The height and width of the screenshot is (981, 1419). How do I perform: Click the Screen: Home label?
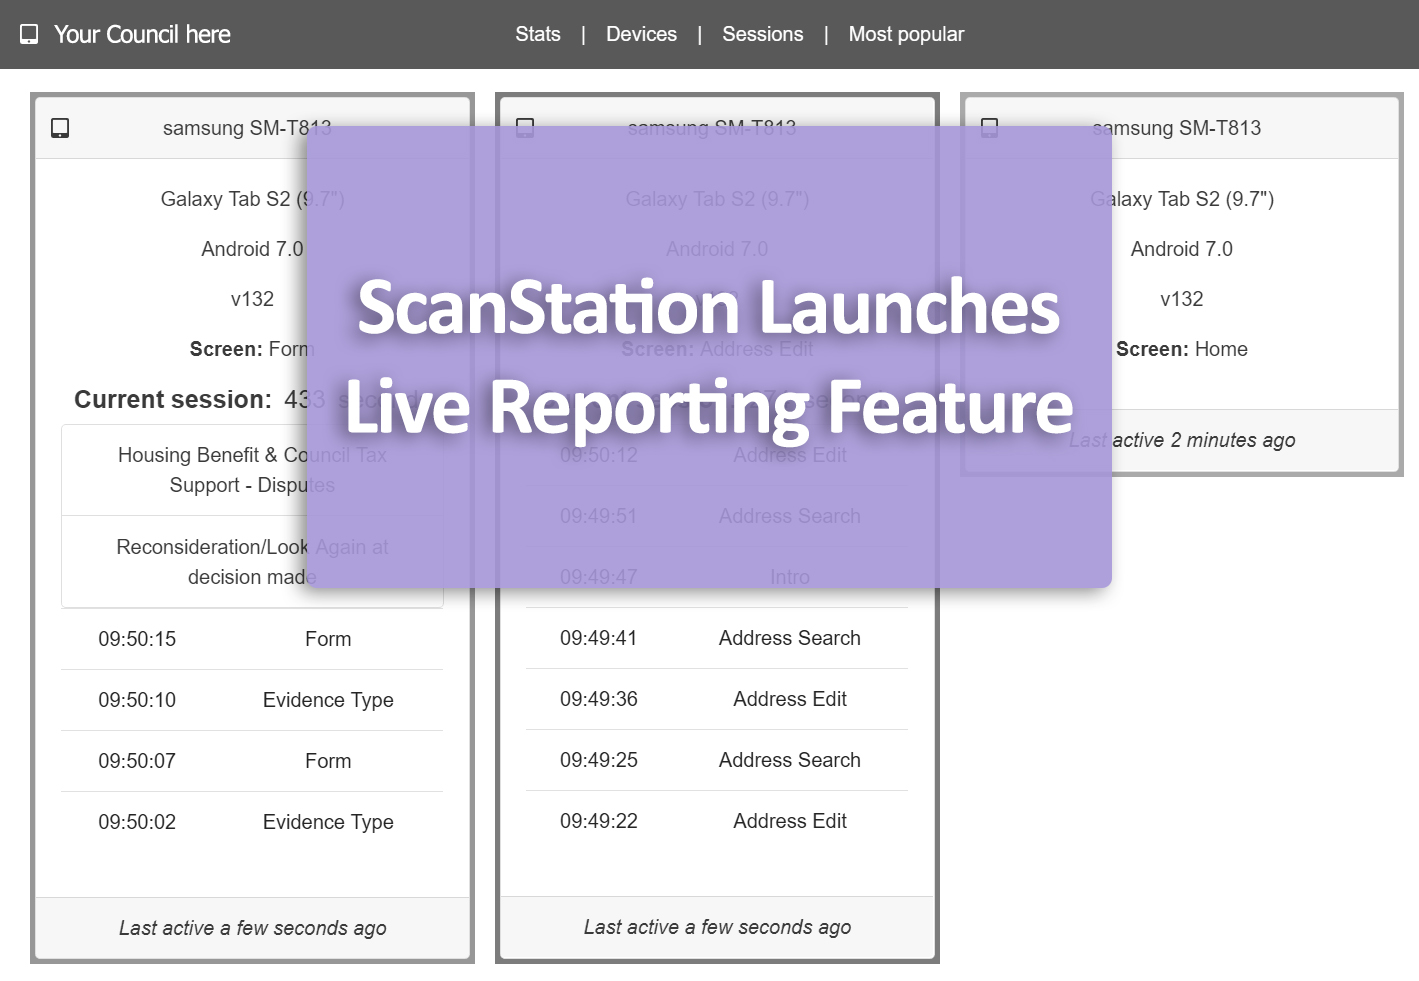(x=1182, y=349)
